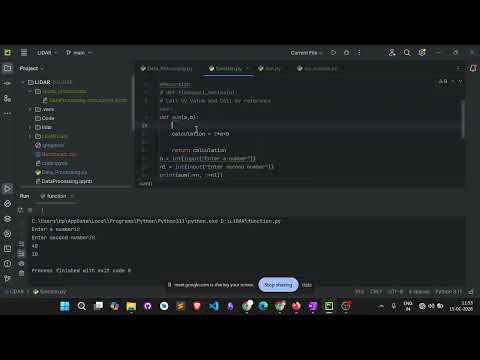480x360 pixels.
Task: Click function.py breadcrumb in status bar
Action: pos(50,292)
